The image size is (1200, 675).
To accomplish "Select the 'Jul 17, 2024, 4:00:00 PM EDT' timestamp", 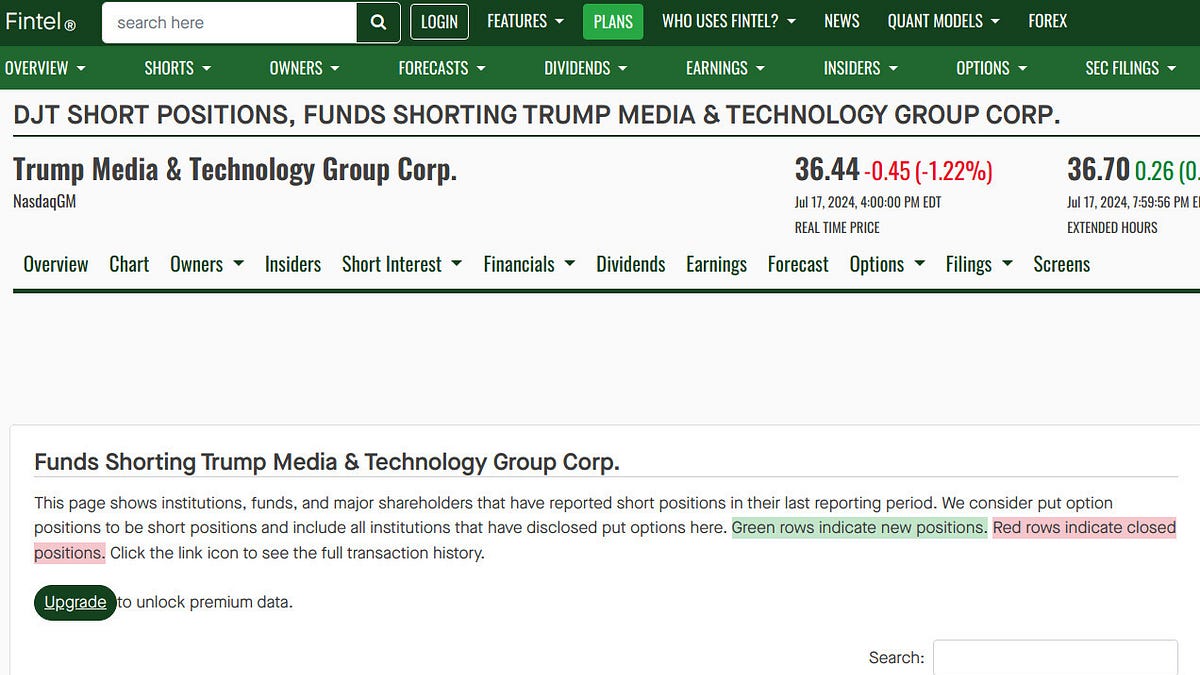I will pyautogui.click(x=868, y=202).
